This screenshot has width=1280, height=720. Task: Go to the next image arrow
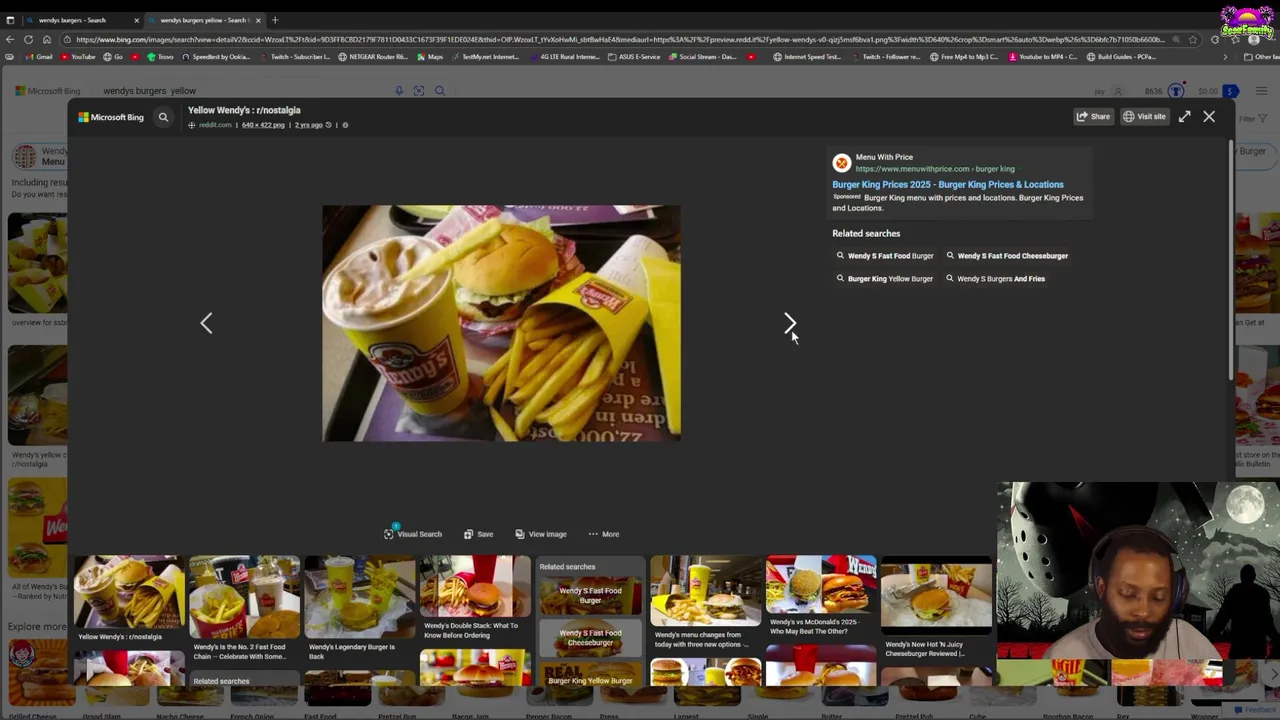(789, 323)
